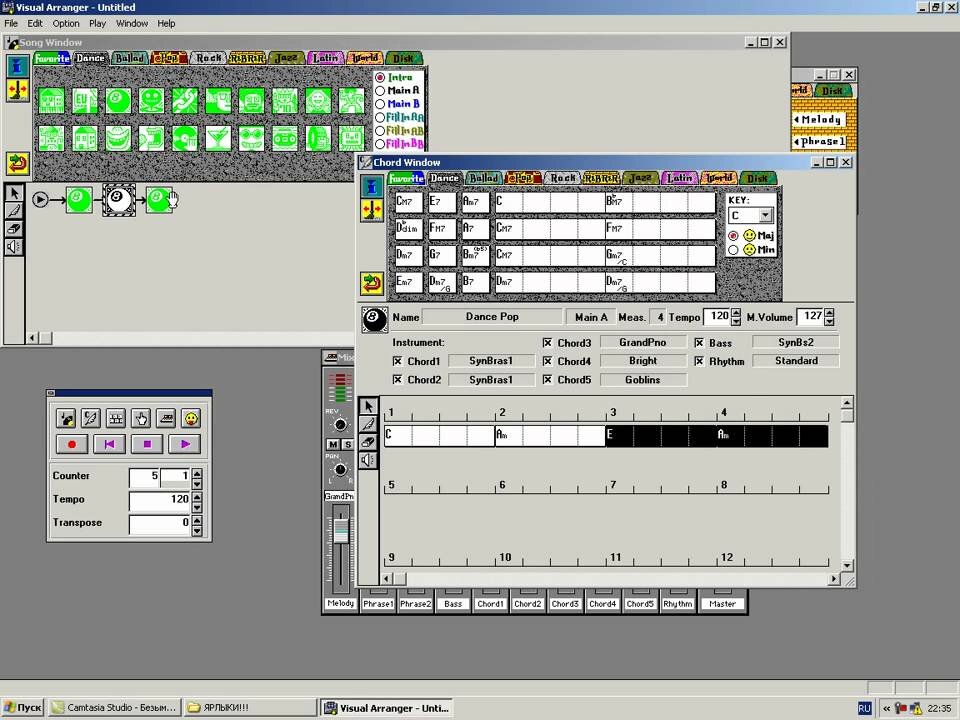Click the GrandPno instrument button for Chord3
960x720 pixels.
(642, 343)
